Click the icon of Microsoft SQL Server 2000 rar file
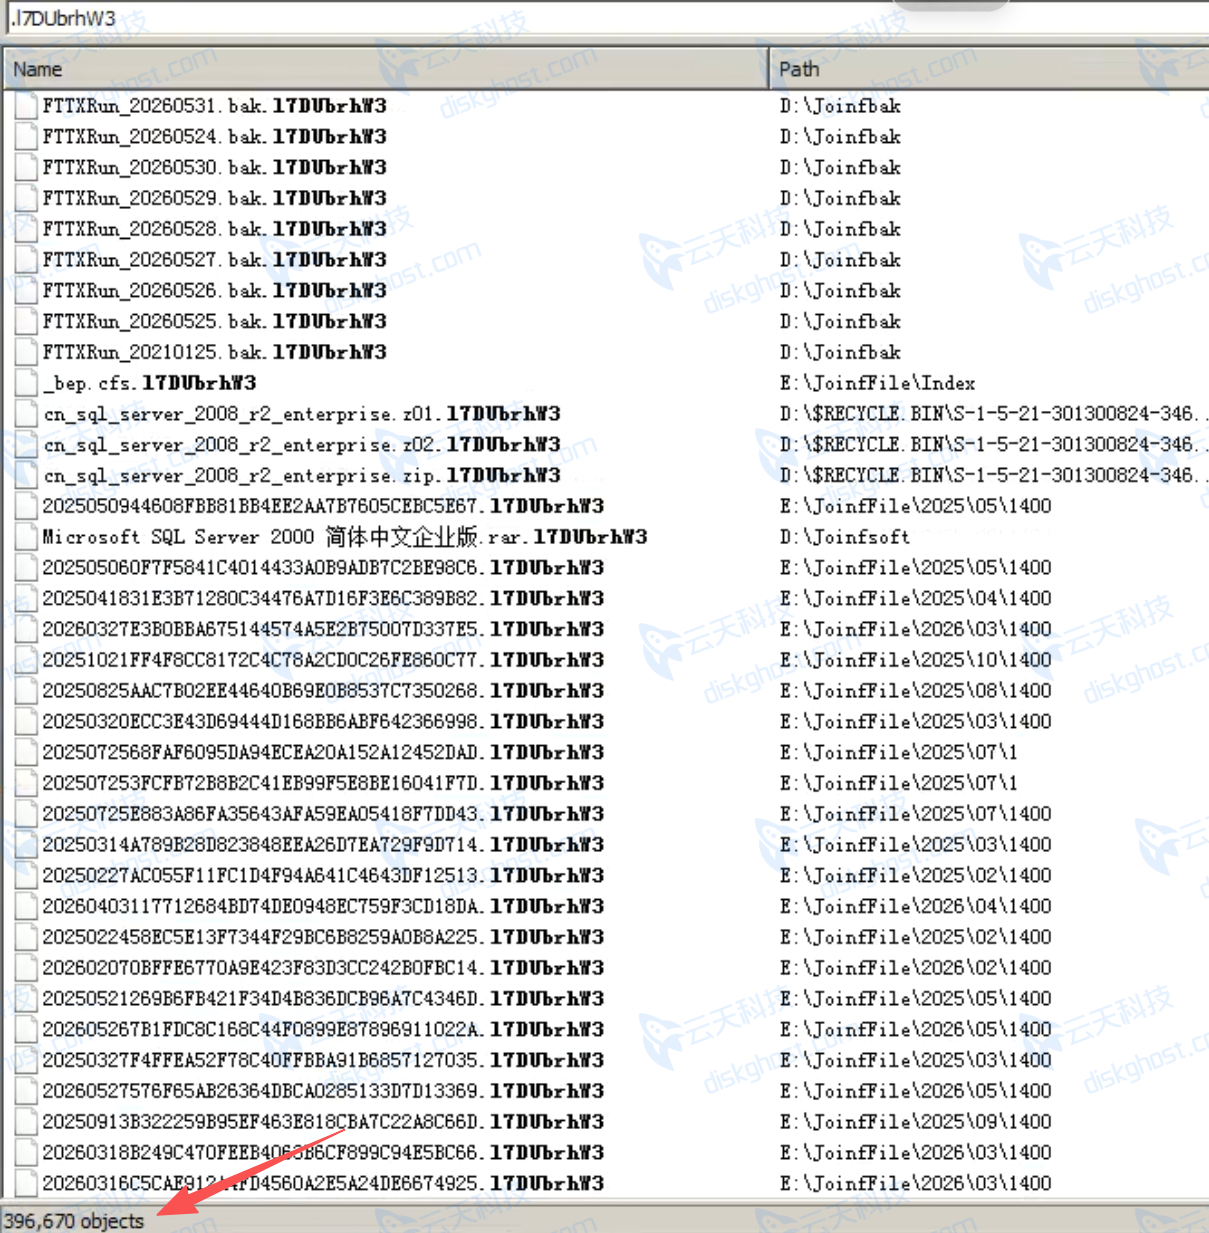1209x1233 pixels. 27,537
